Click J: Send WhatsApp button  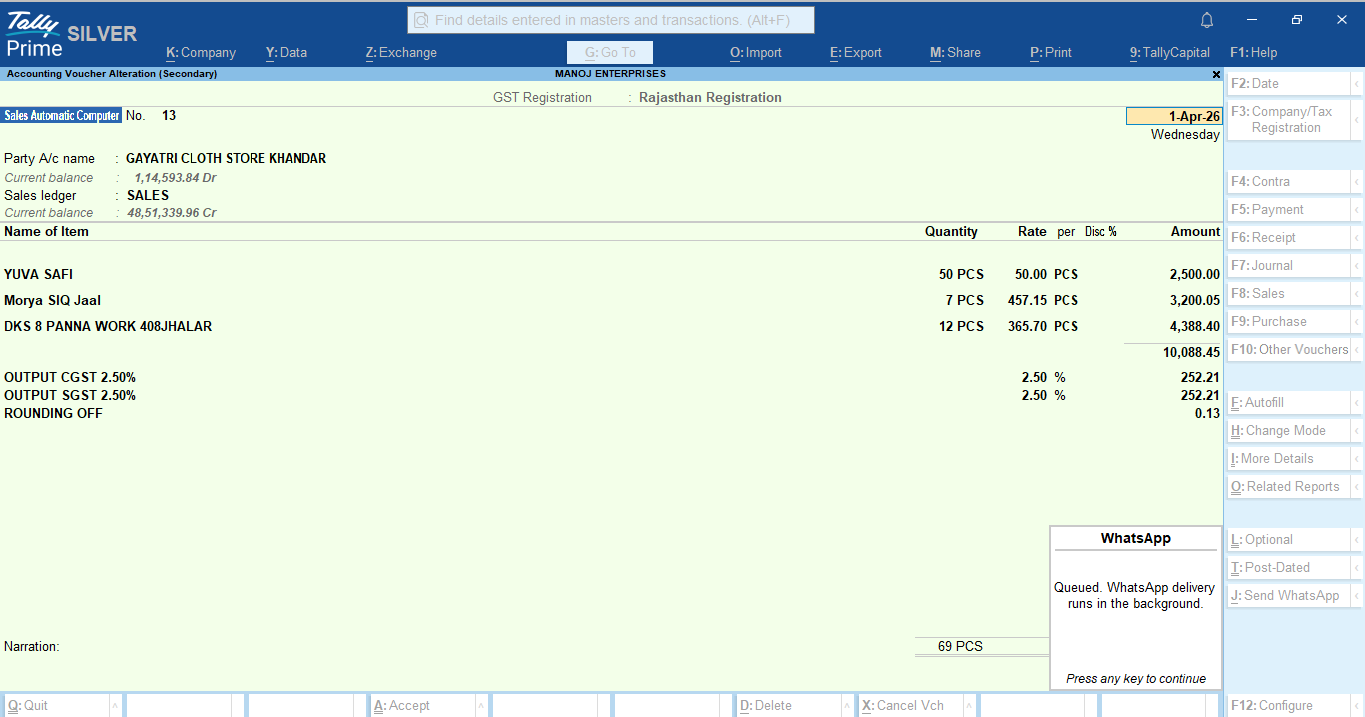coord(1288,596)
